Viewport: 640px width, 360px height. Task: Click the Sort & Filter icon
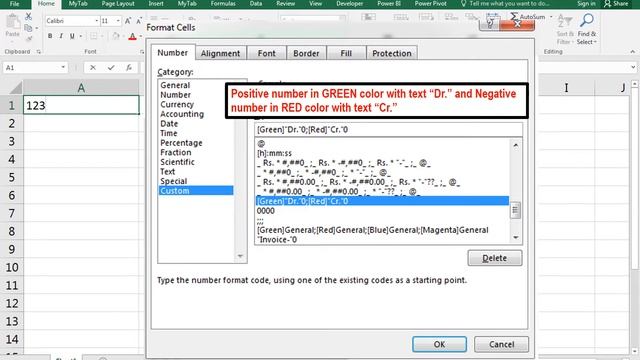coord(565,22)
